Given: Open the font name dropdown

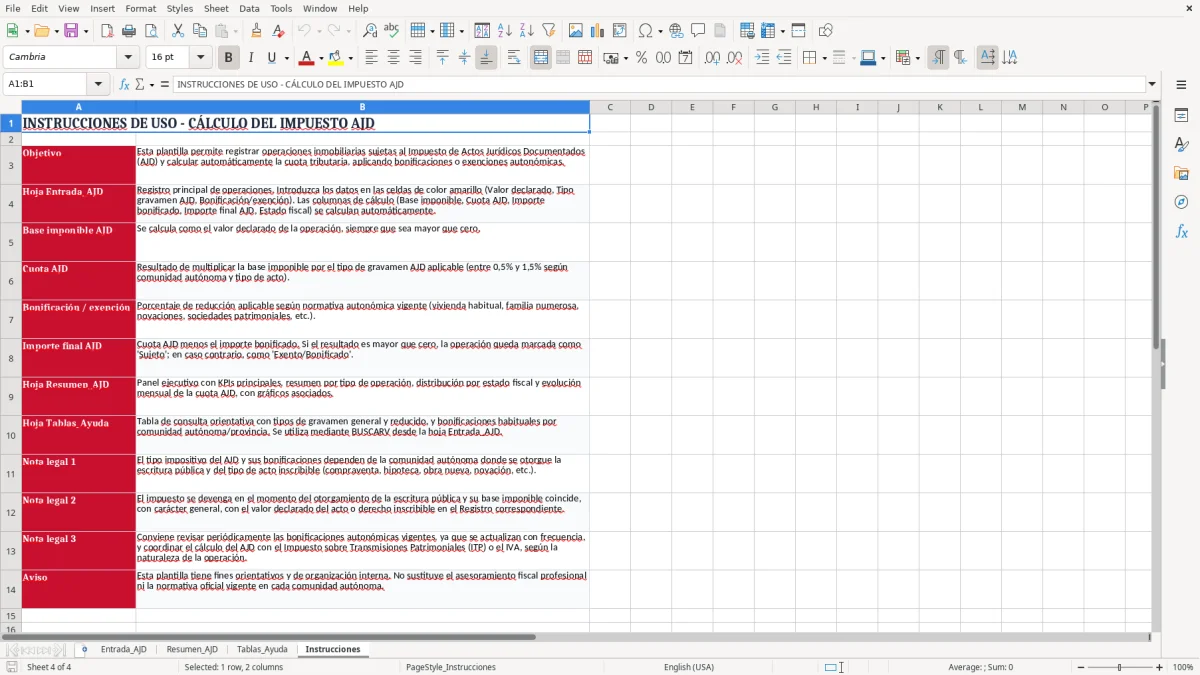Looking at the screenshot, I should coord(127,58).
